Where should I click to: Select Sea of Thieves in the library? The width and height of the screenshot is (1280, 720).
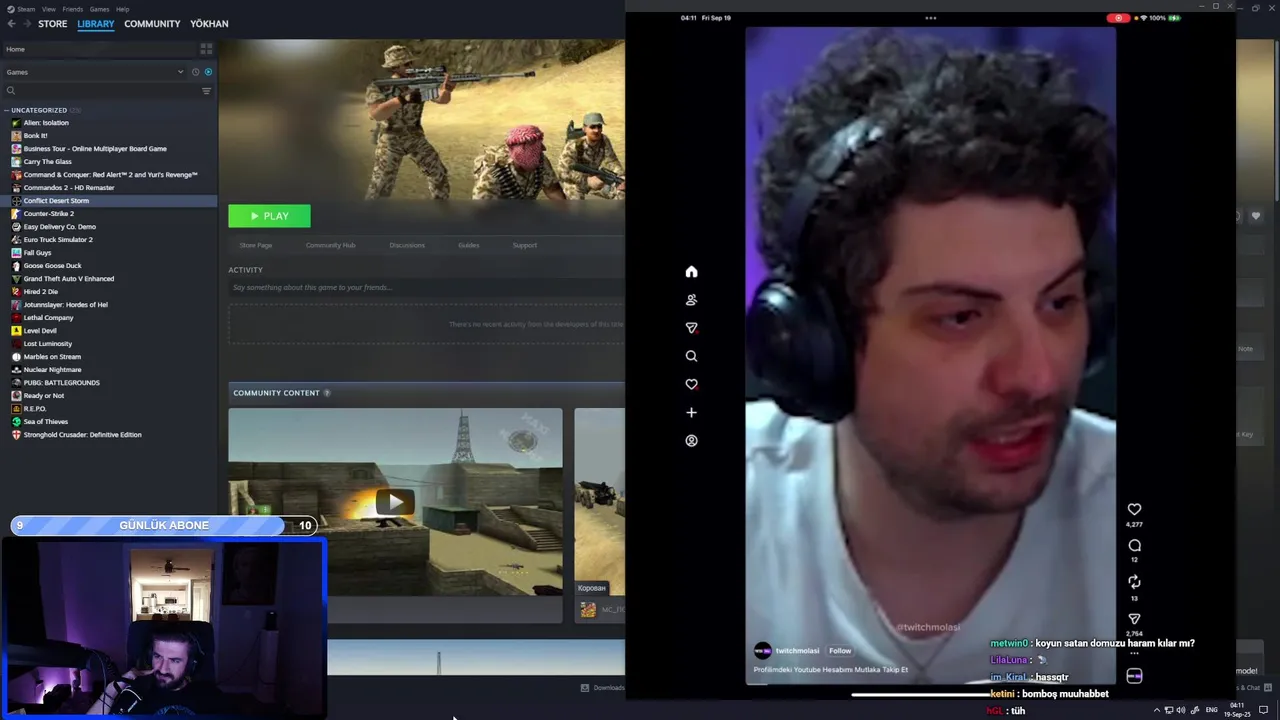pos(46,422)
